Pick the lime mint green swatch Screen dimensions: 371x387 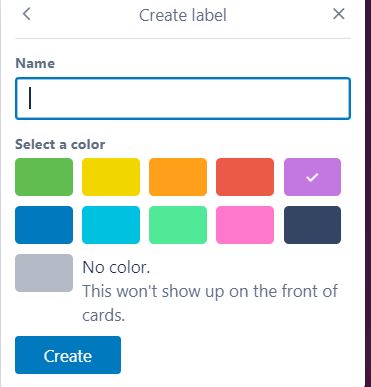coord(178,225)
